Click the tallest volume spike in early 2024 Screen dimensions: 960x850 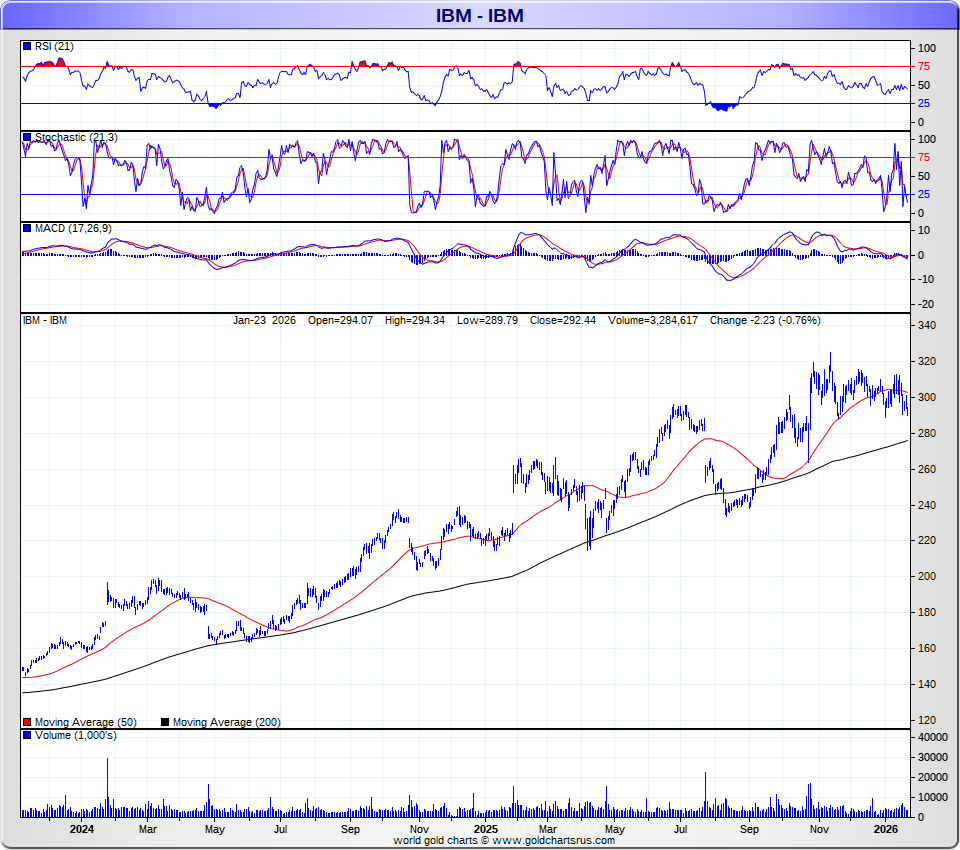tap(108, 788)
